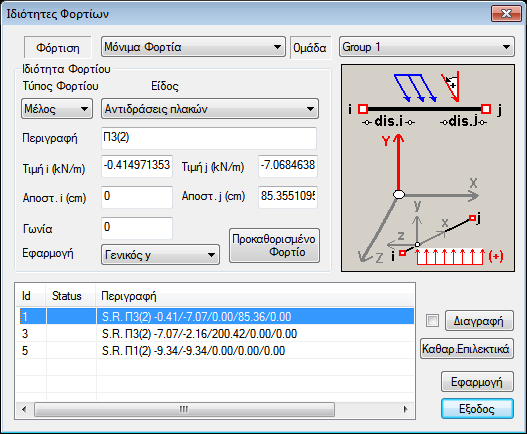Click the Αποστ. i (cm) input field
This screenshot has height=434, width=527.
pyautogui.click(x=137, y=197)
